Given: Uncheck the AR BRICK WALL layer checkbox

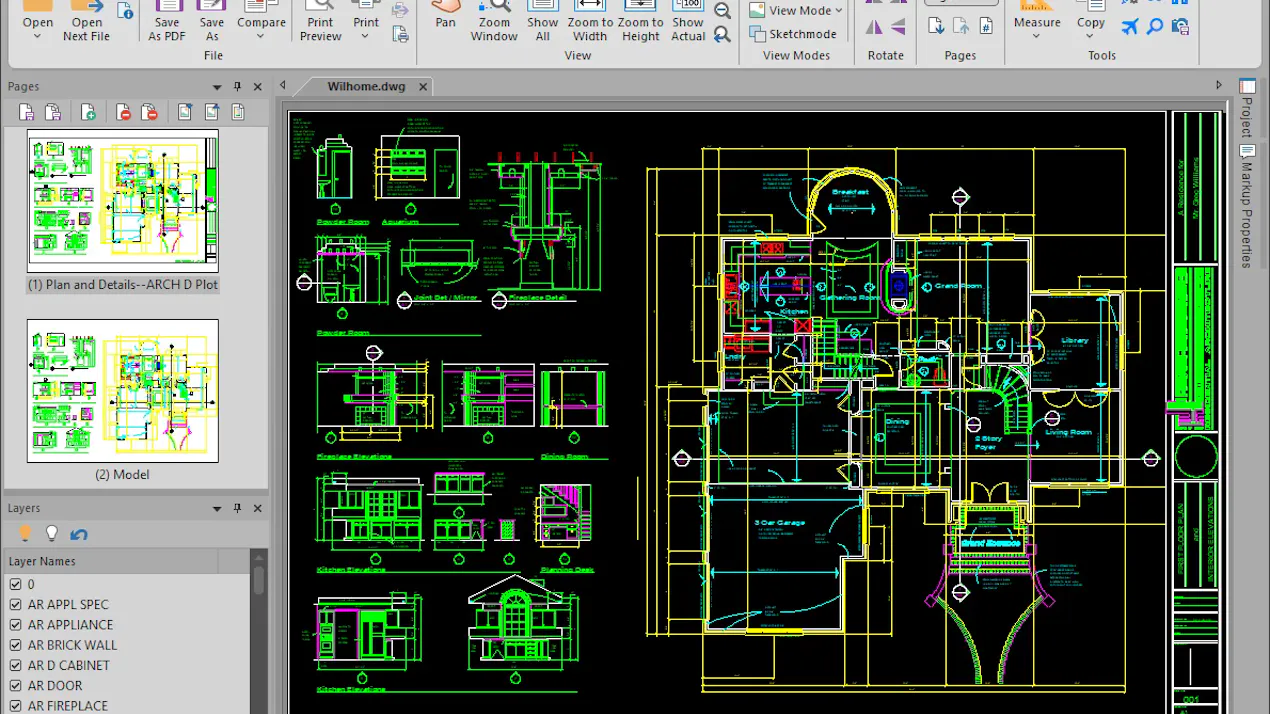Looking at the screenshot, I should 16,645.
